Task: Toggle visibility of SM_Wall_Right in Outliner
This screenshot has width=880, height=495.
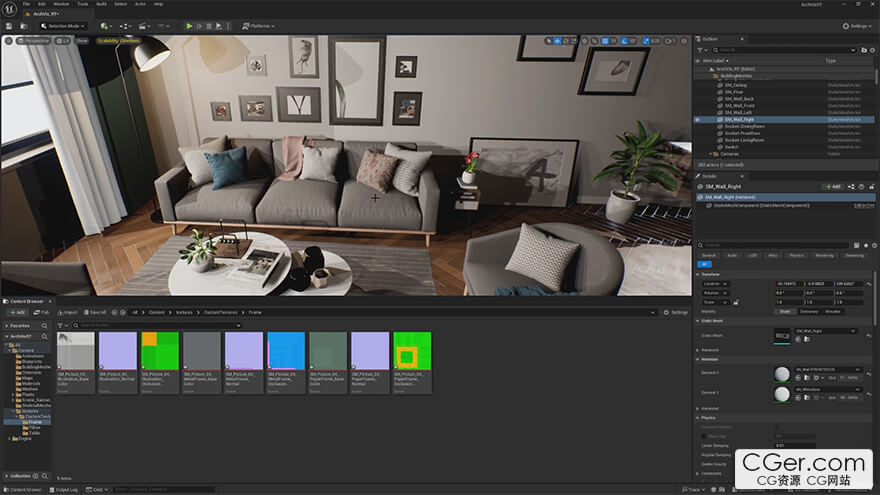Action: pos(697,119)
